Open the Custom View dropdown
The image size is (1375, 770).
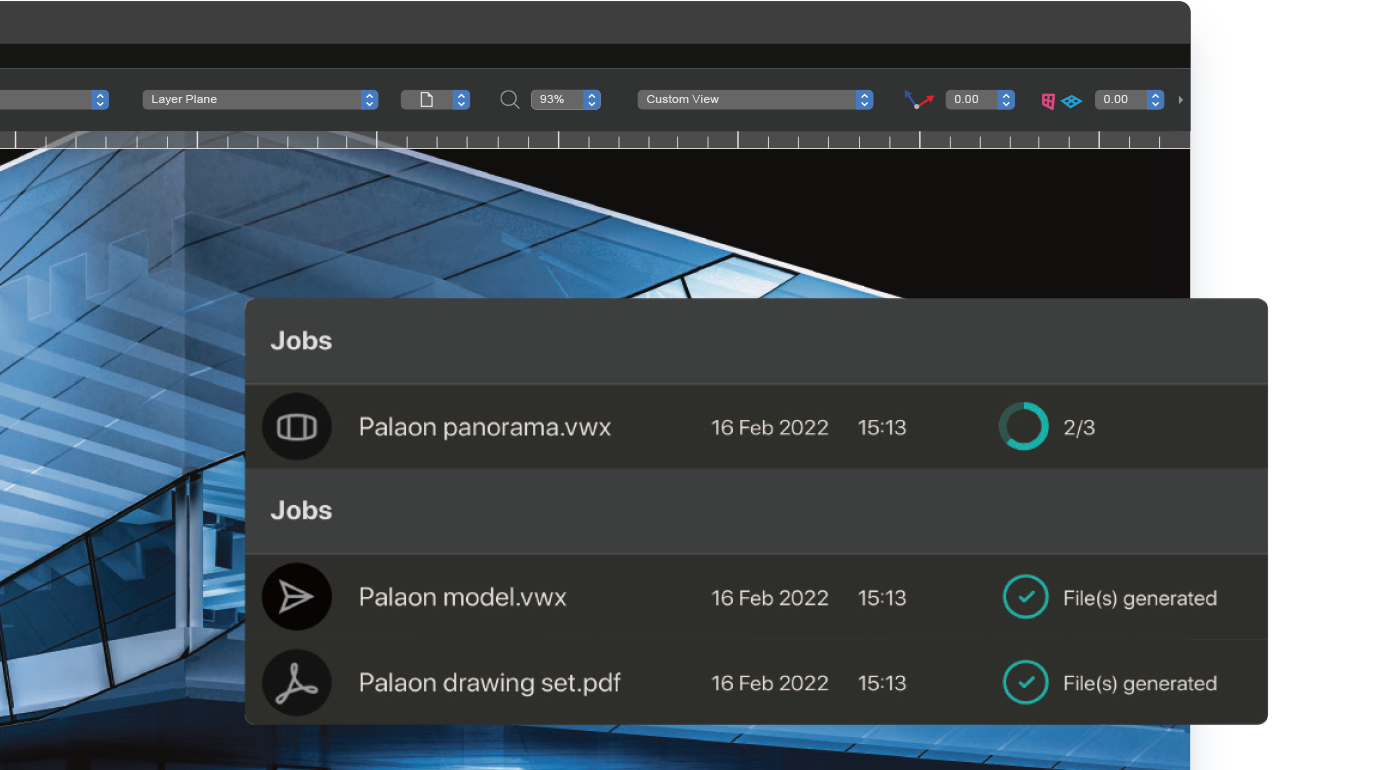pyautogui.click(x=755, y=99)
